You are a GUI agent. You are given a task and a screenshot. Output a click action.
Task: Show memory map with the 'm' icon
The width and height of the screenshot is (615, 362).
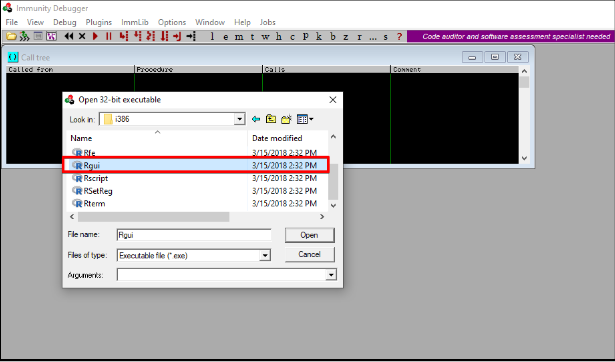(239, 36)
